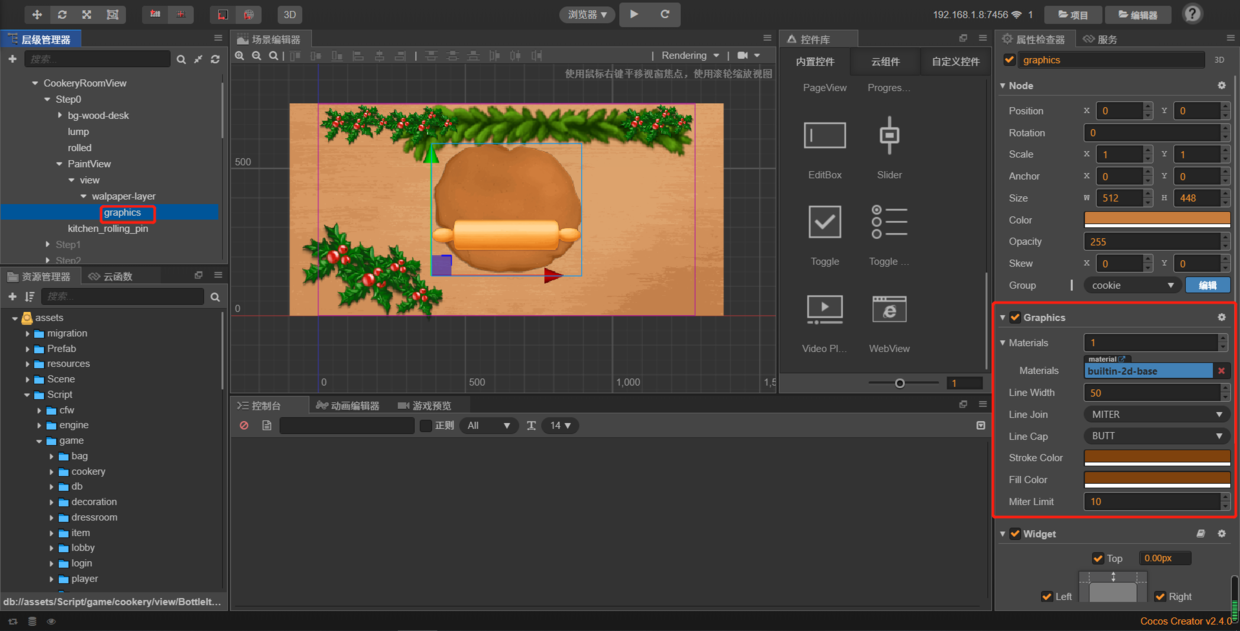Select the Slider control icon
The width and height of the screenshot is (1240, 631).
pos(889,135)
